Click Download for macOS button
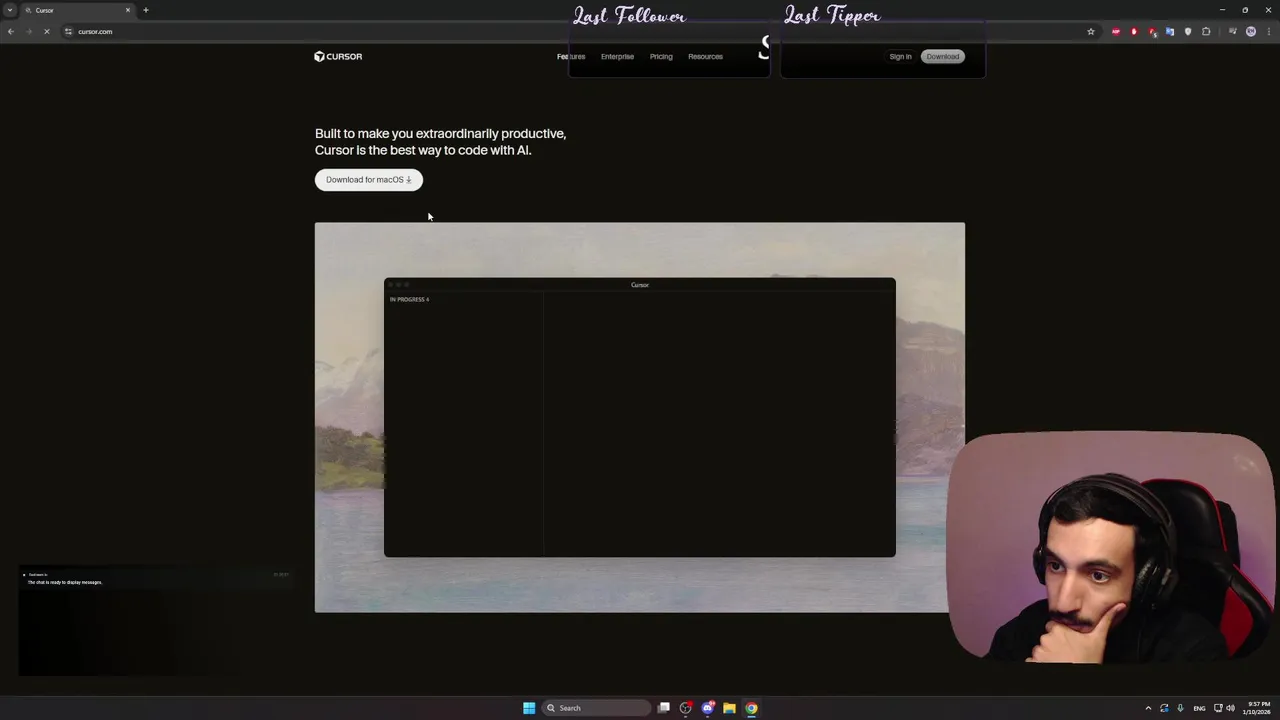 pos(369,180)
